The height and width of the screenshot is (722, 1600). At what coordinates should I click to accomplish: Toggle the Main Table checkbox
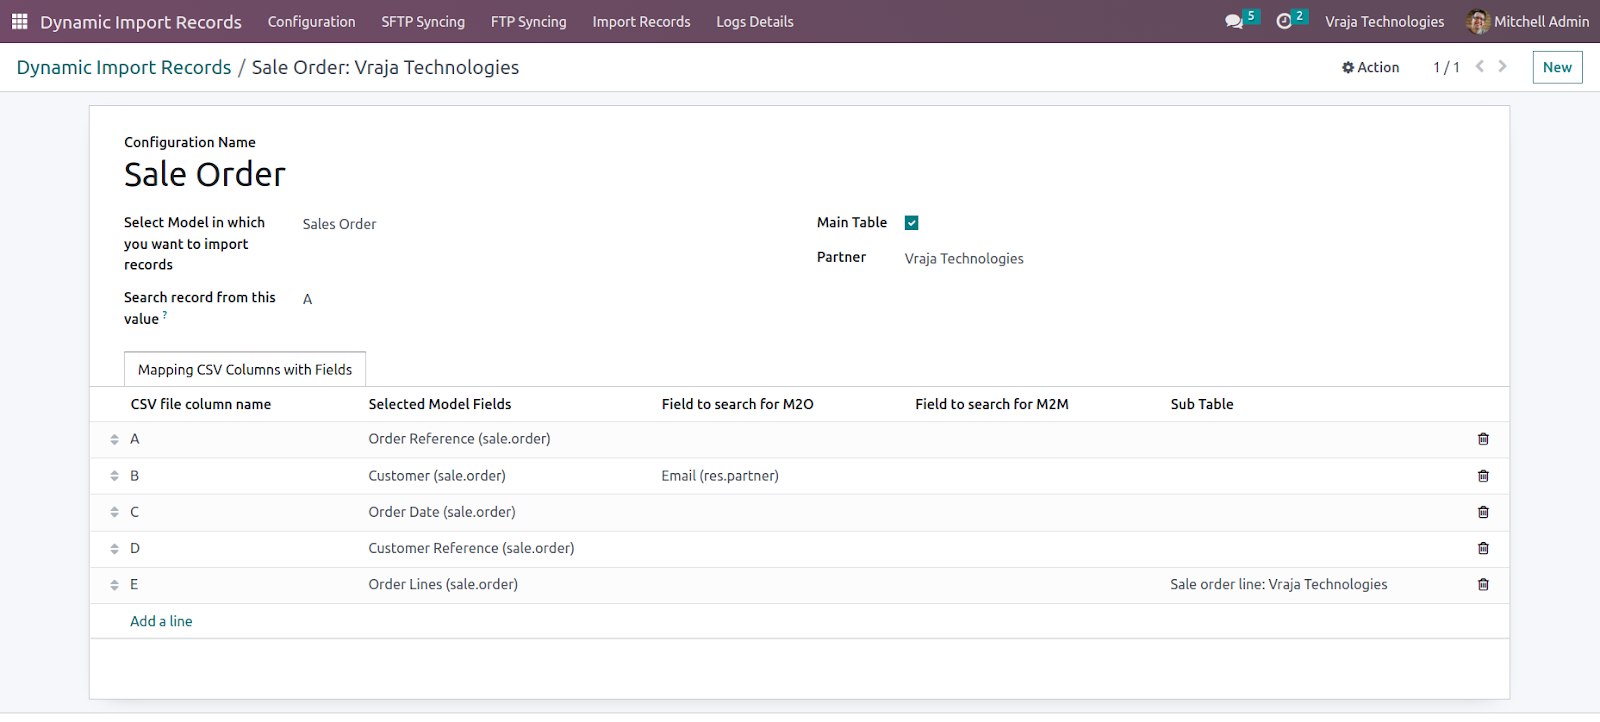[x=911, y=223]
